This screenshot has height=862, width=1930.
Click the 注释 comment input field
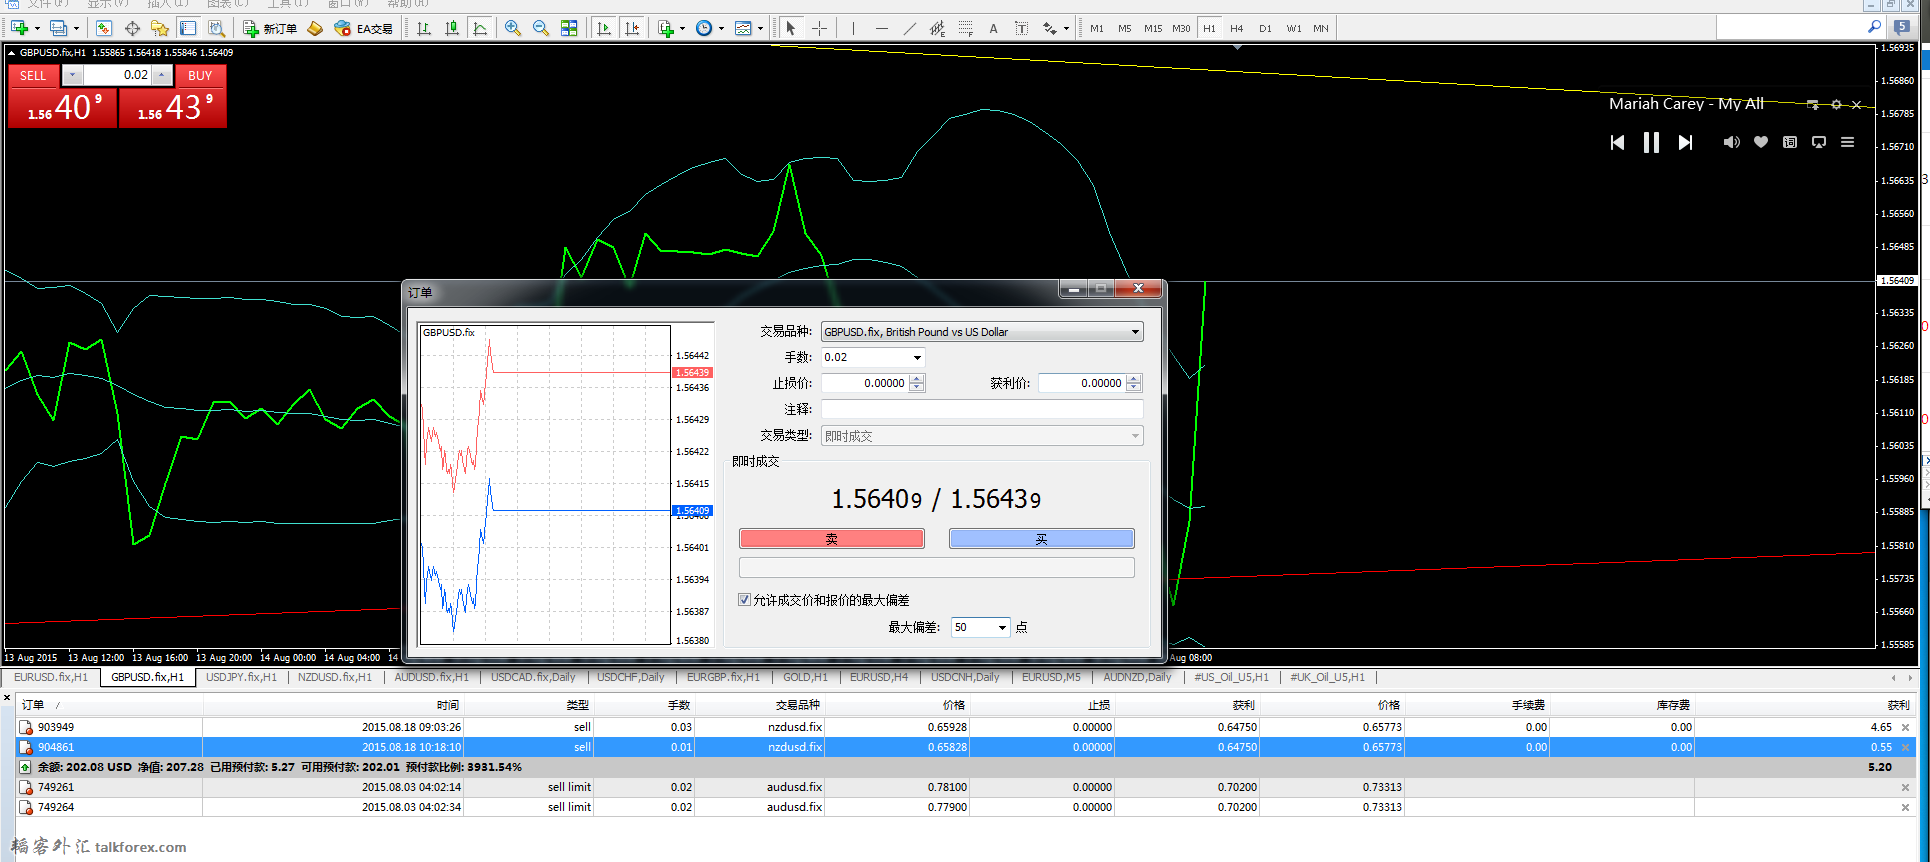[x=982, y=409]
